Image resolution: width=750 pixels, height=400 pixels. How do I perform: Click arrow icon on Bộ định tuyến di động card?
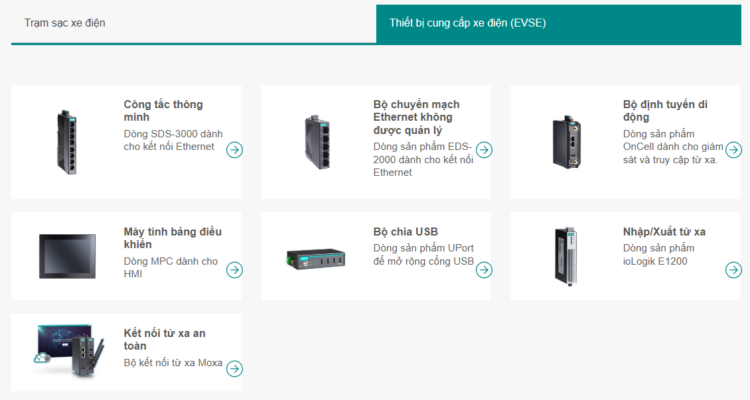coord(733,150)
